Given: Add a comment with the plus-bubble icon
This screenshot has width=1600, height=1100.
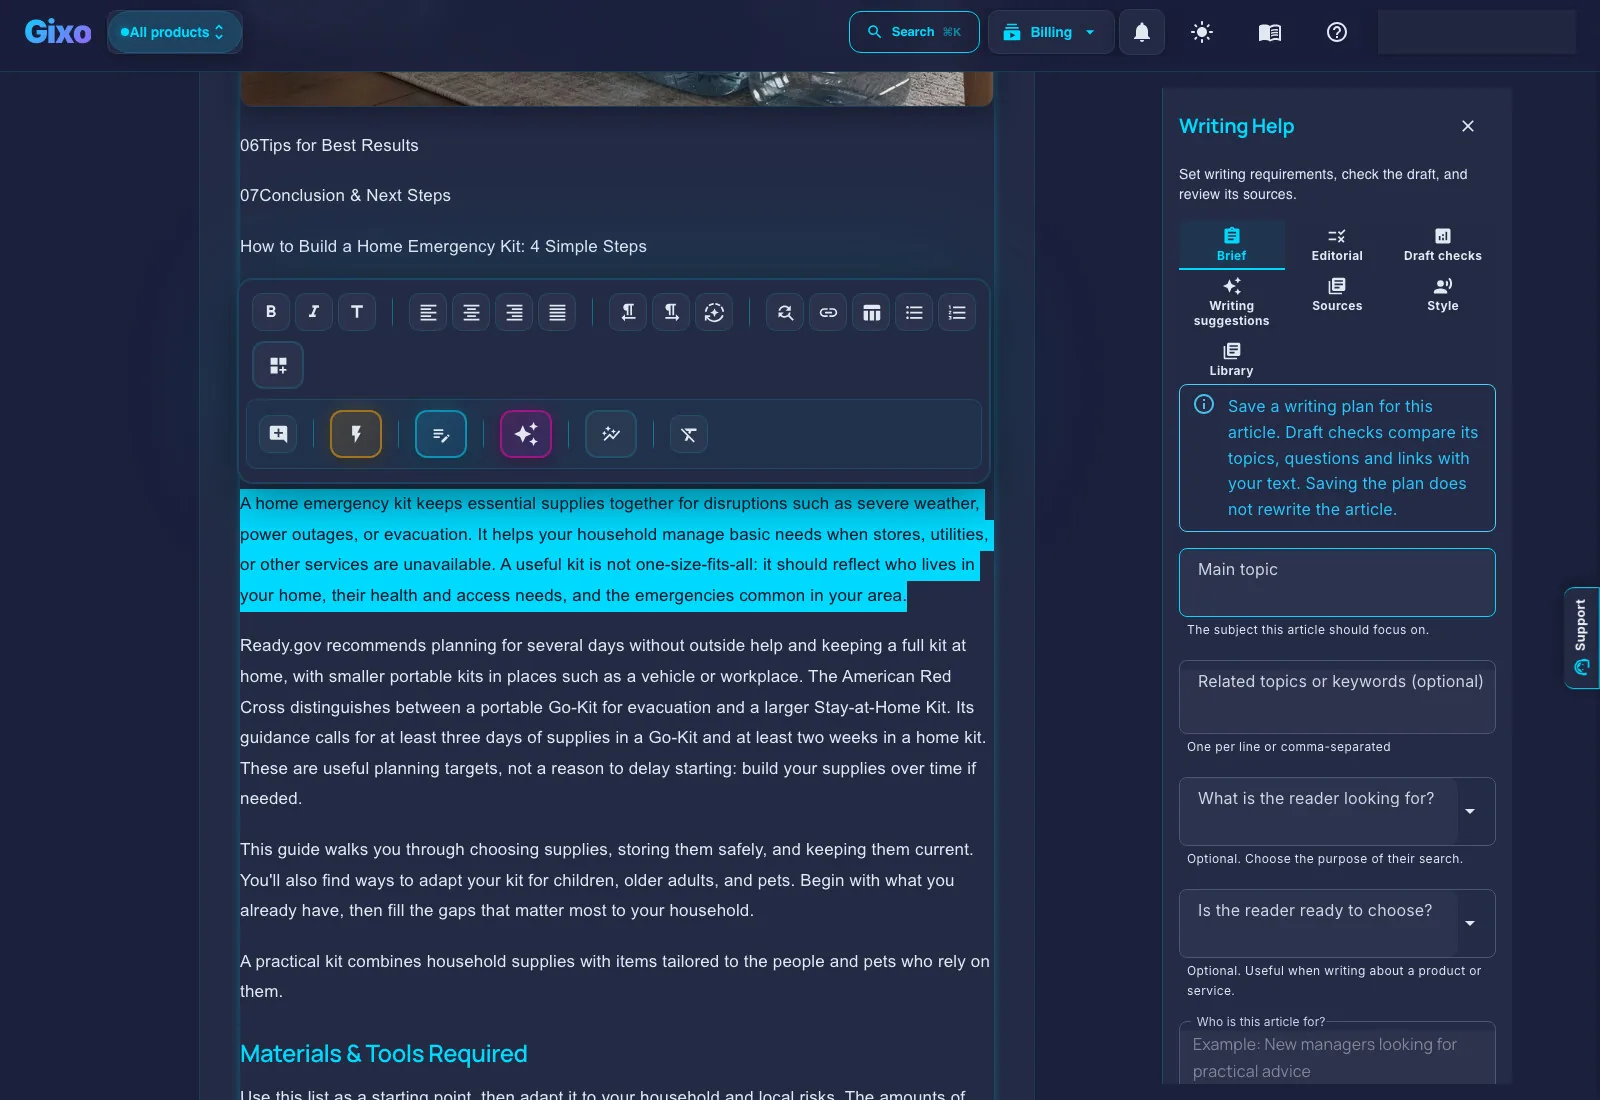Looking at the screenshot, I should (278, 434).
